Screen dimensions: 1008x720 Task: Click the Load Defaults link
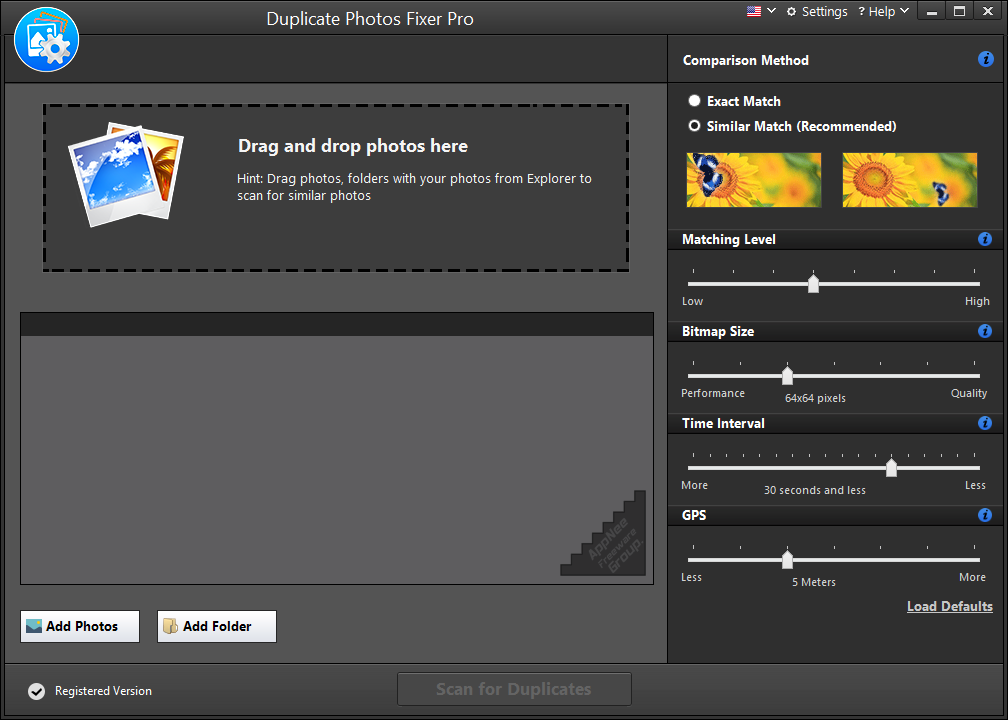(x=949, y=606)
